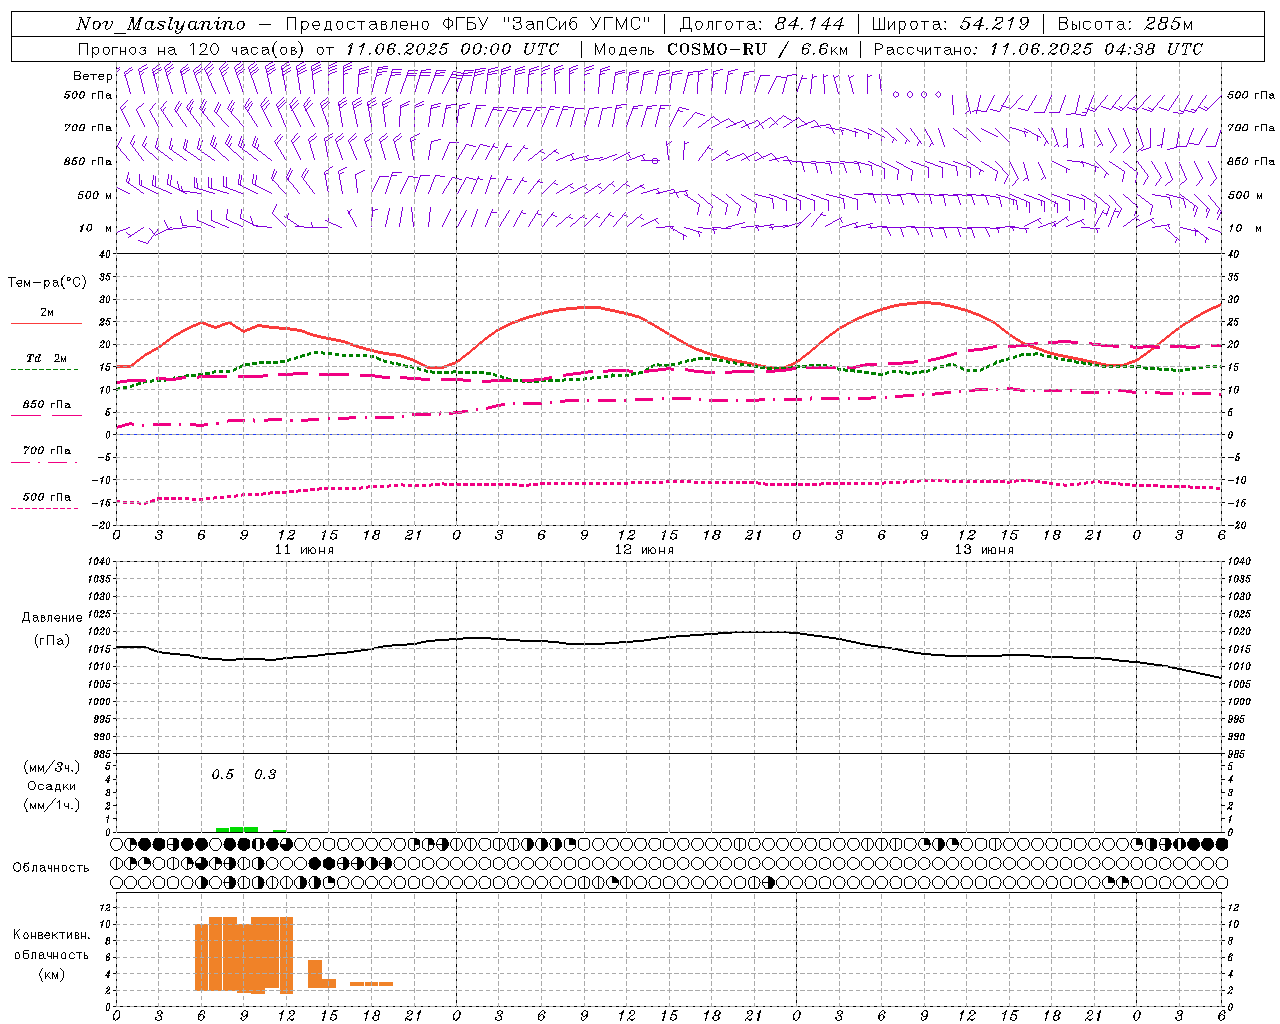Click the computed time "Рассчитано: 11.06.2025 04:38 UTC"
Image resolution: width=1280 pixels, height=1024 pixels.
(x=1038, y=49)
